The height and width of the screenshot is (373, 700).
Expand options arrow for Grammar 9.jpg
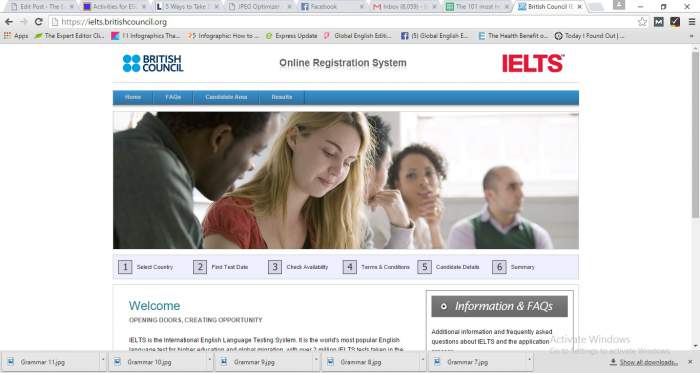tap(316, 360)
